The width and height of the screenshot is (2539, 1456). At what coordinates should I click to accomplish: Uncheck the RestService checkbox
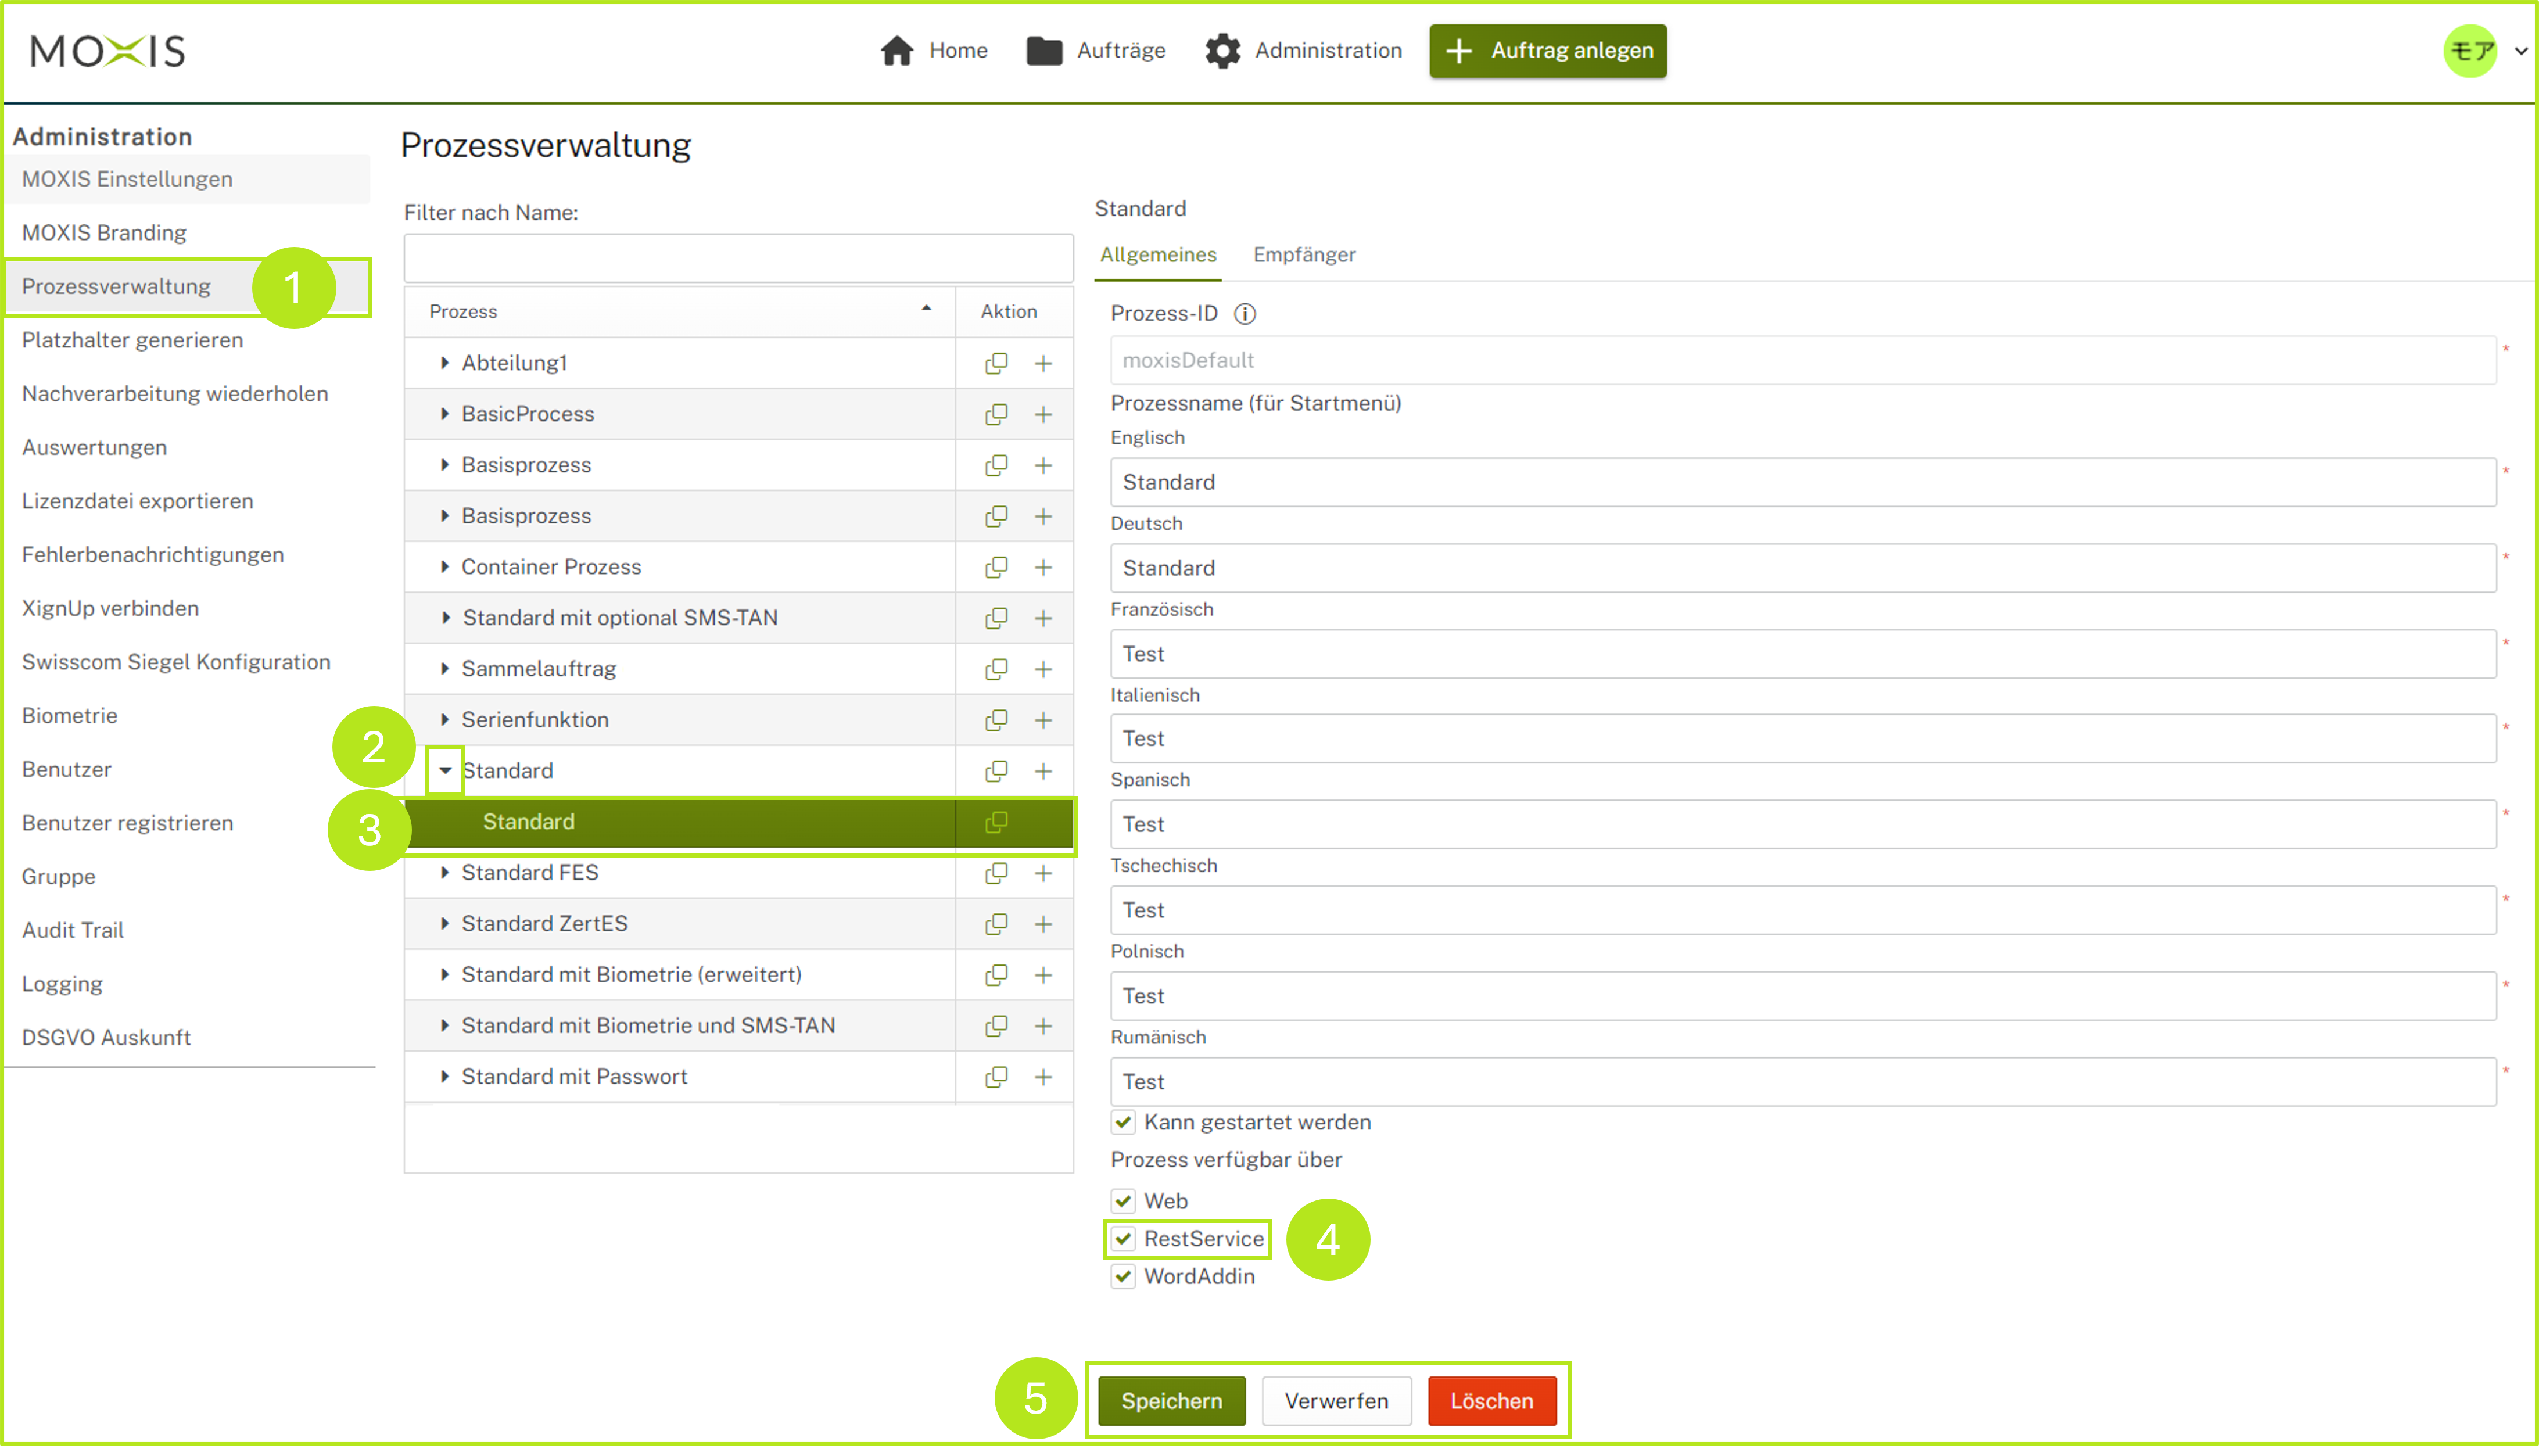1123,1239
